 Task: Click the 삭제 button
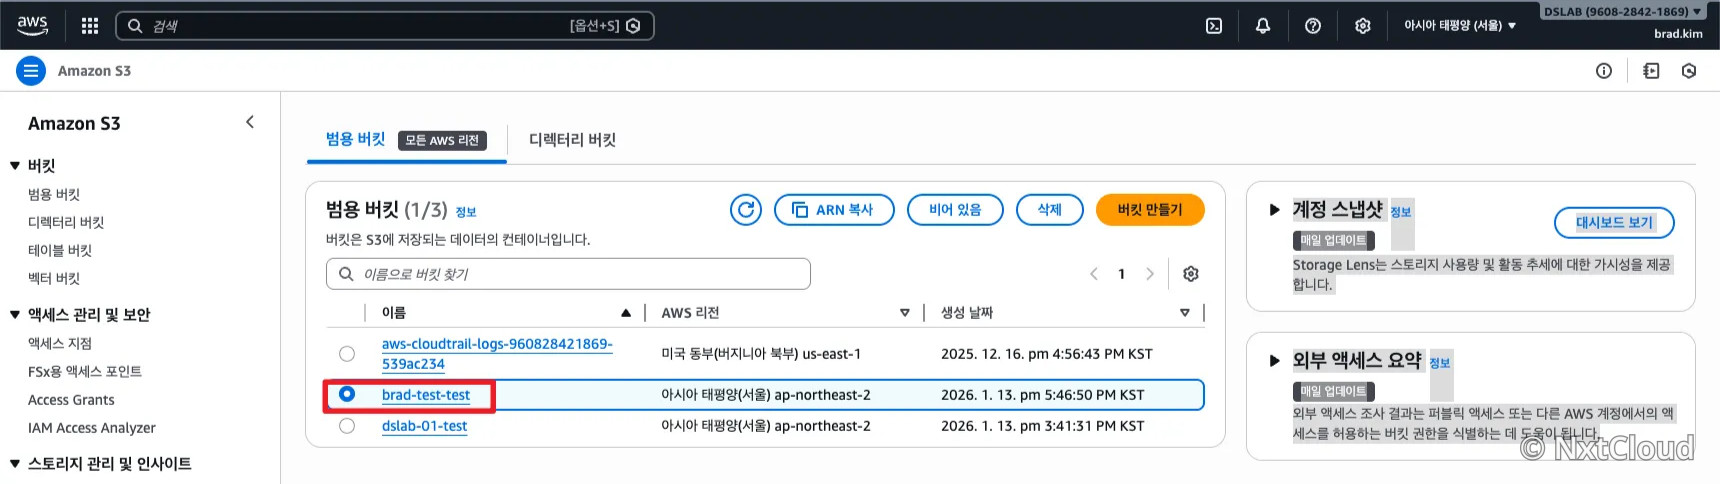coord(1050,210)
